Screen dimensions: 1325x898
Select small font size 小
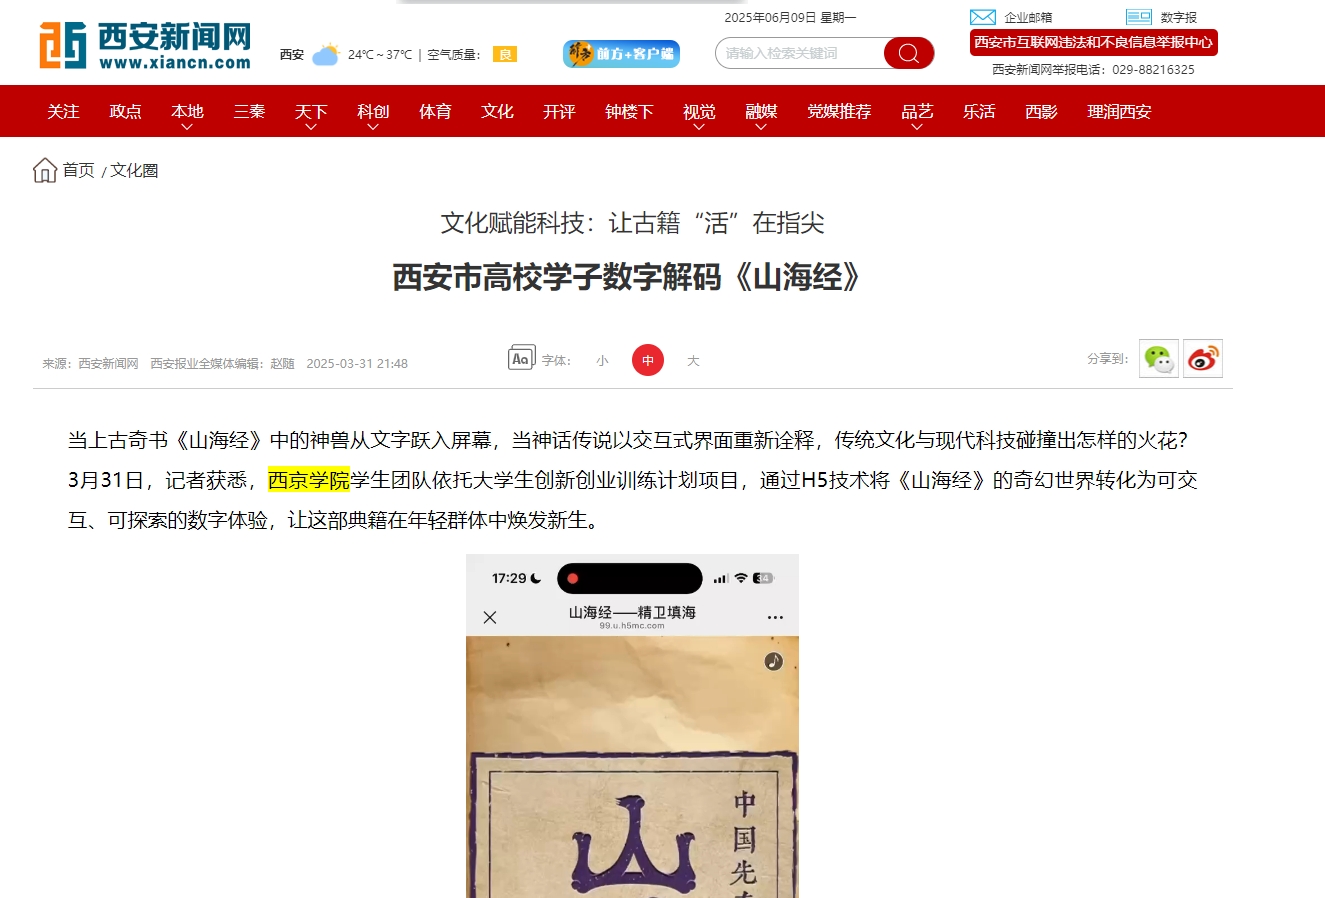click(602, 361)
